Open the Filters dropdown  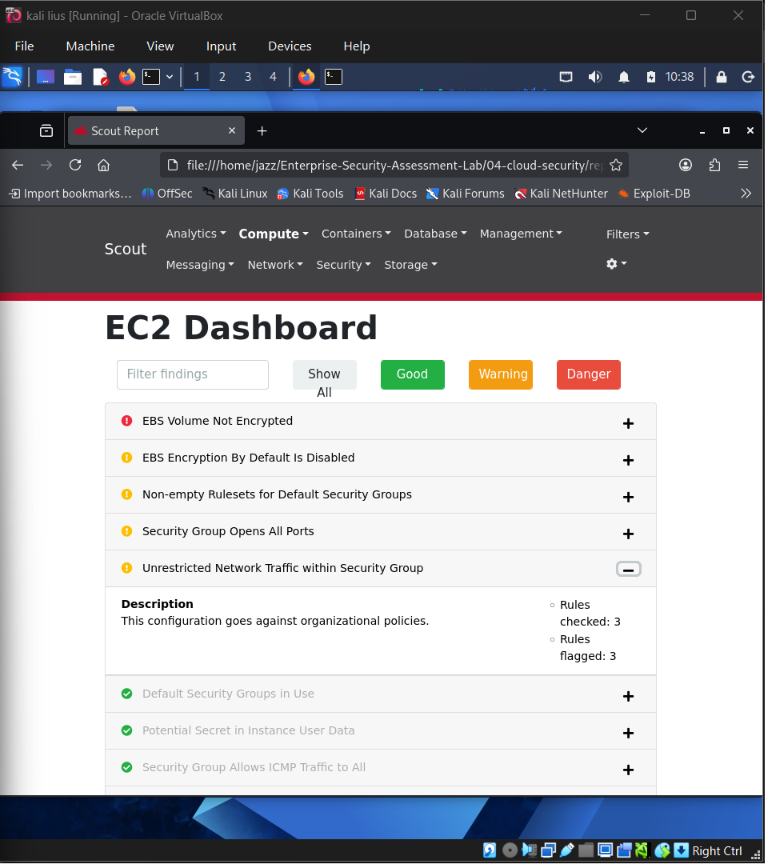pyautogui.click(x=628, y=234)
